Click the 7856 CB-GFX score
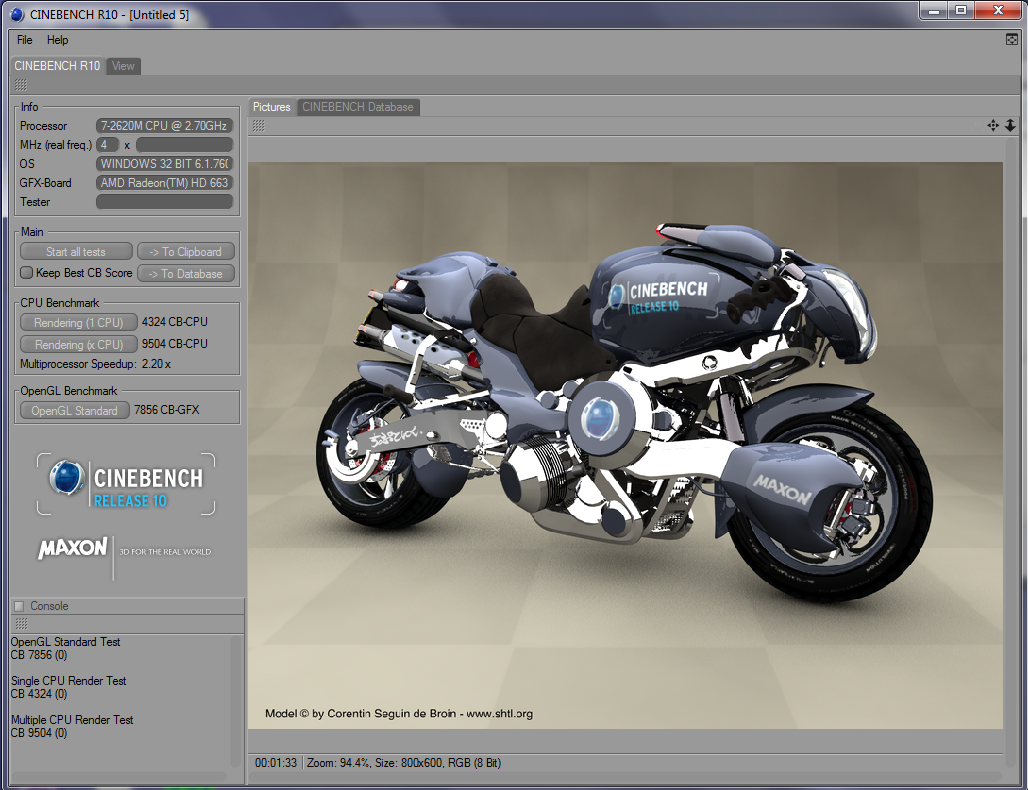 click(167, 410)
